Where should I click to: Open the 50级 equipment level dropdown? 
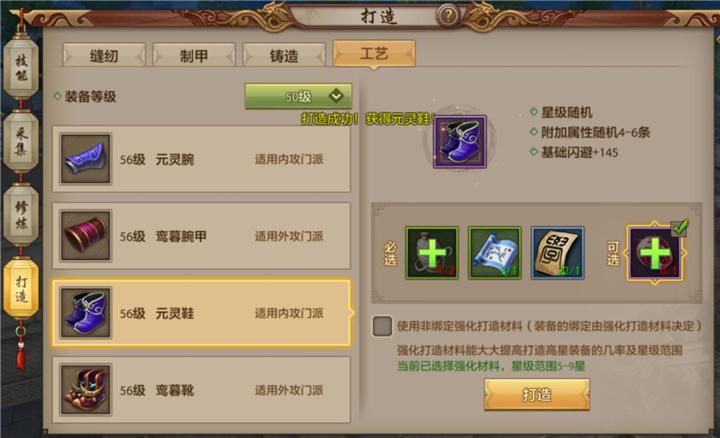298,96
